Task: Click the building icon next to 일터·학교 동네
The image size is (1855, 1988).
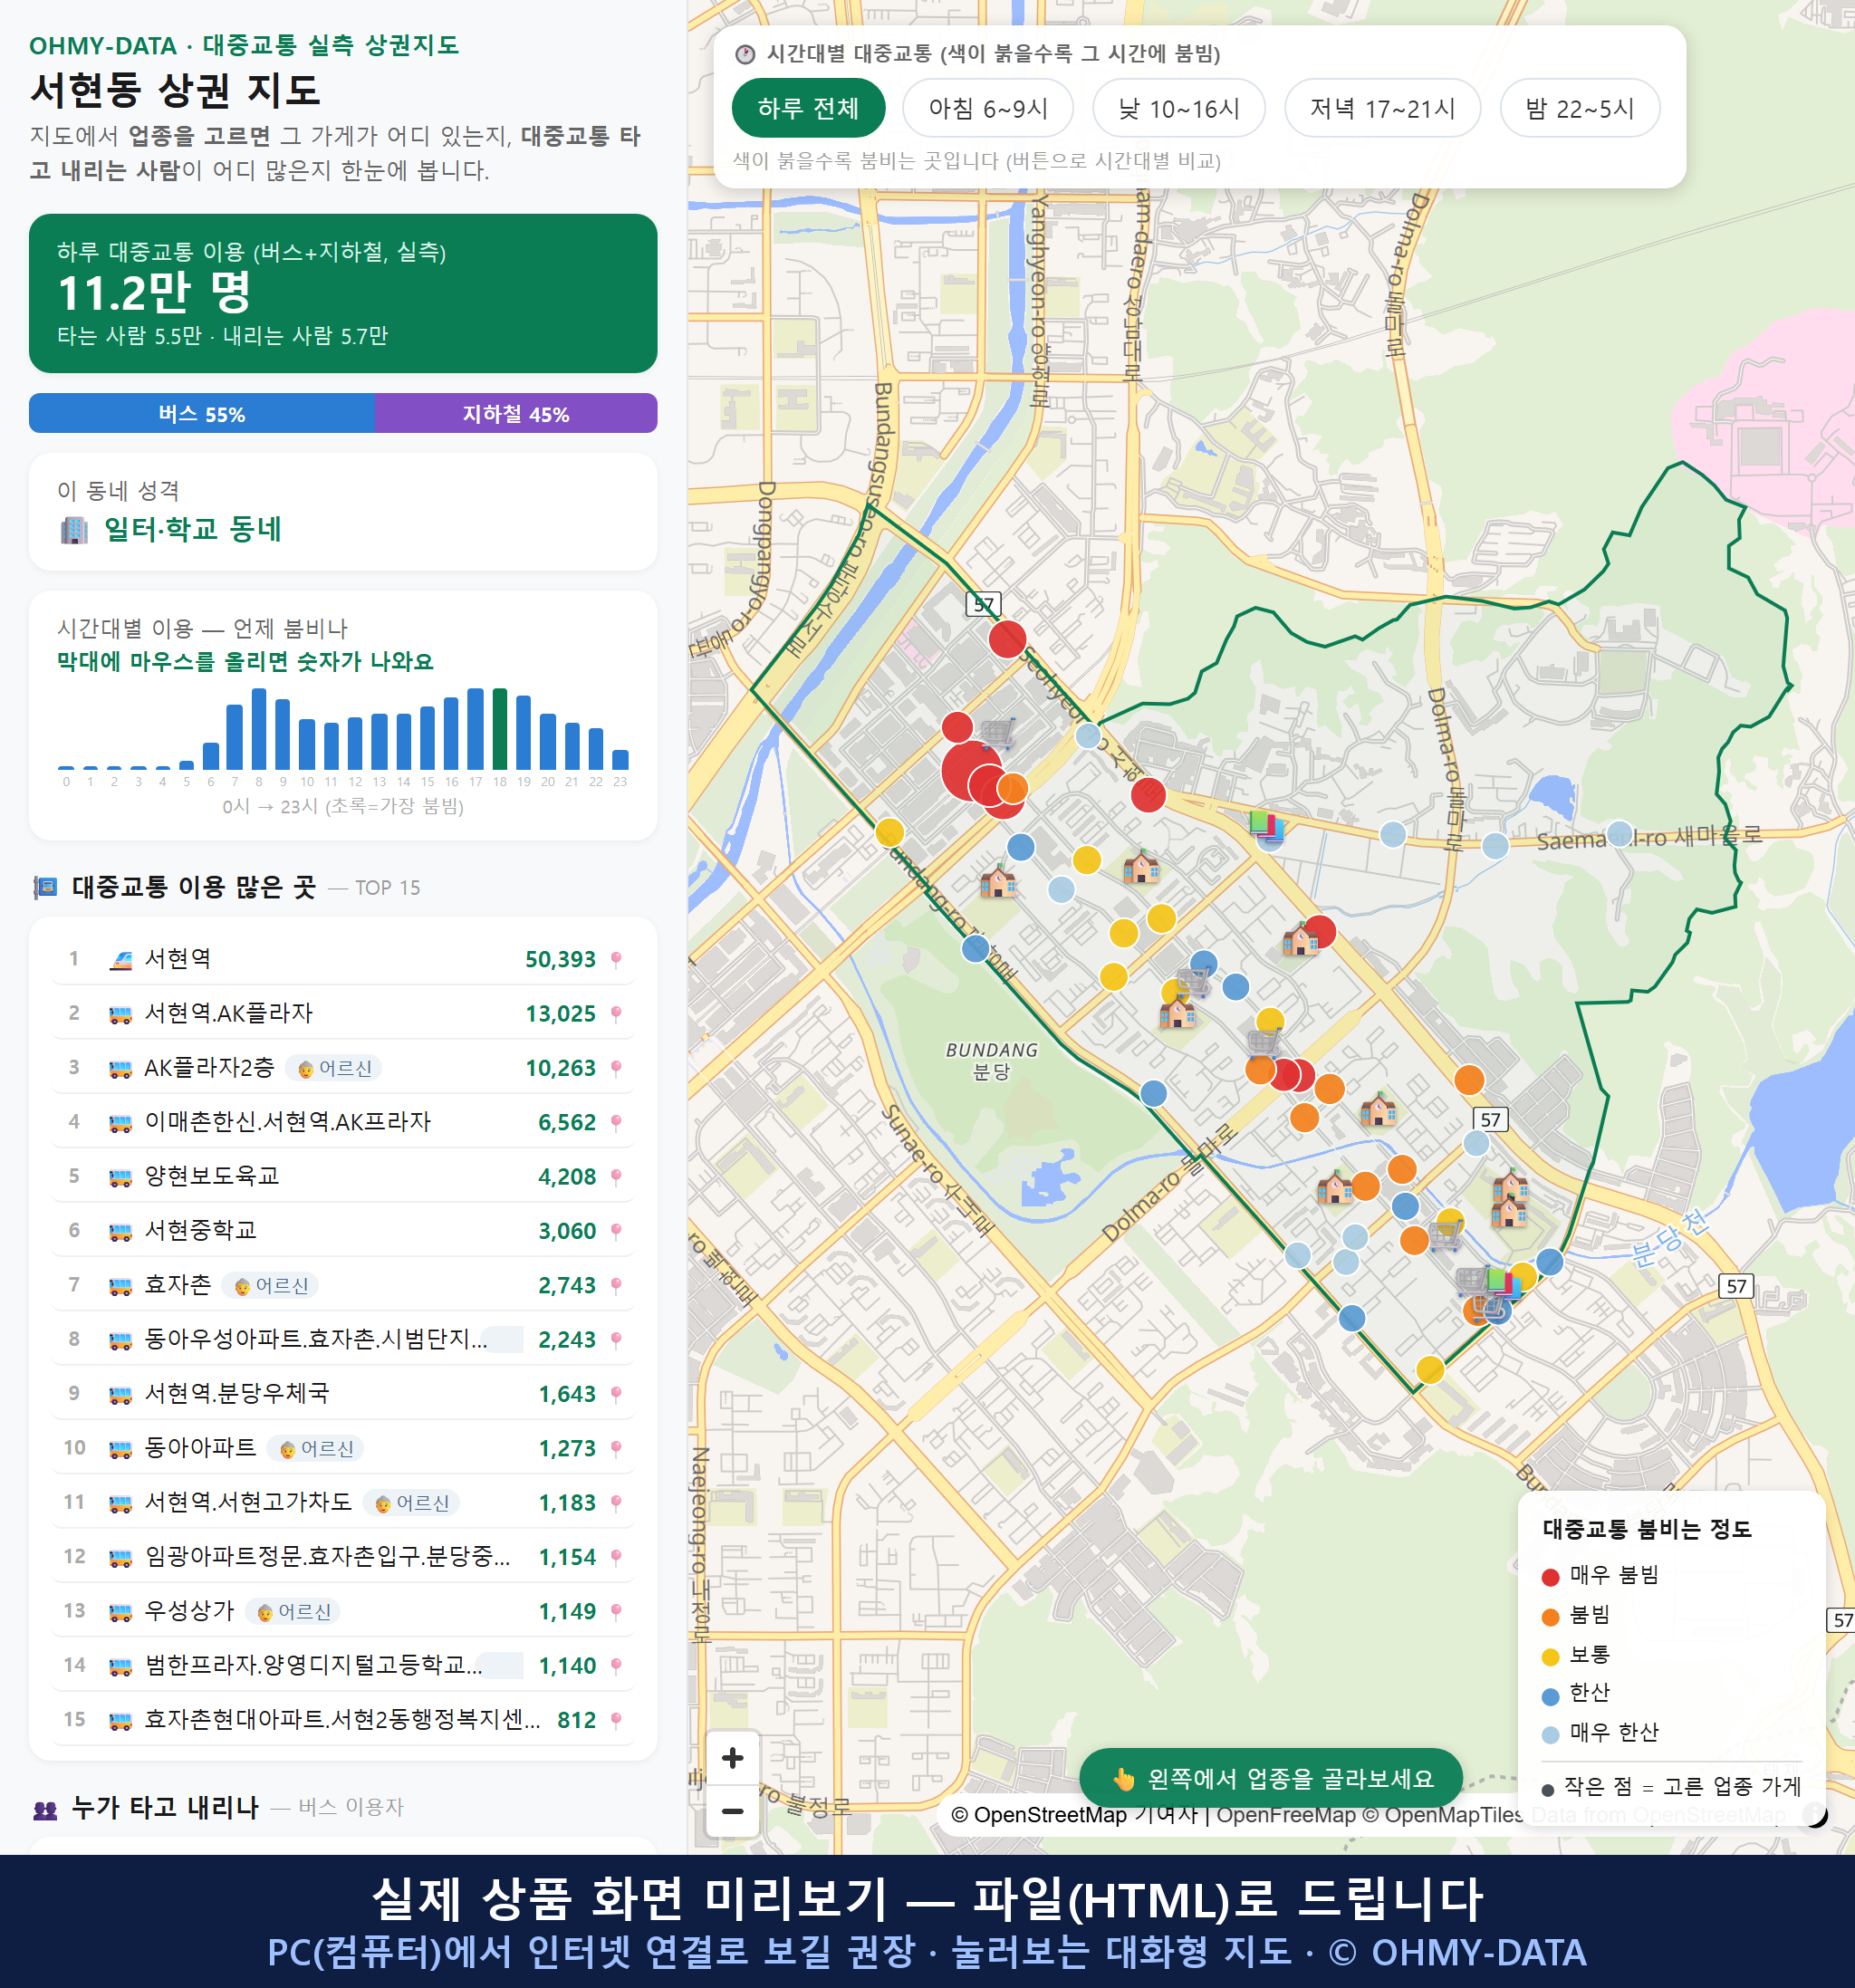Action: coord(74,530)
